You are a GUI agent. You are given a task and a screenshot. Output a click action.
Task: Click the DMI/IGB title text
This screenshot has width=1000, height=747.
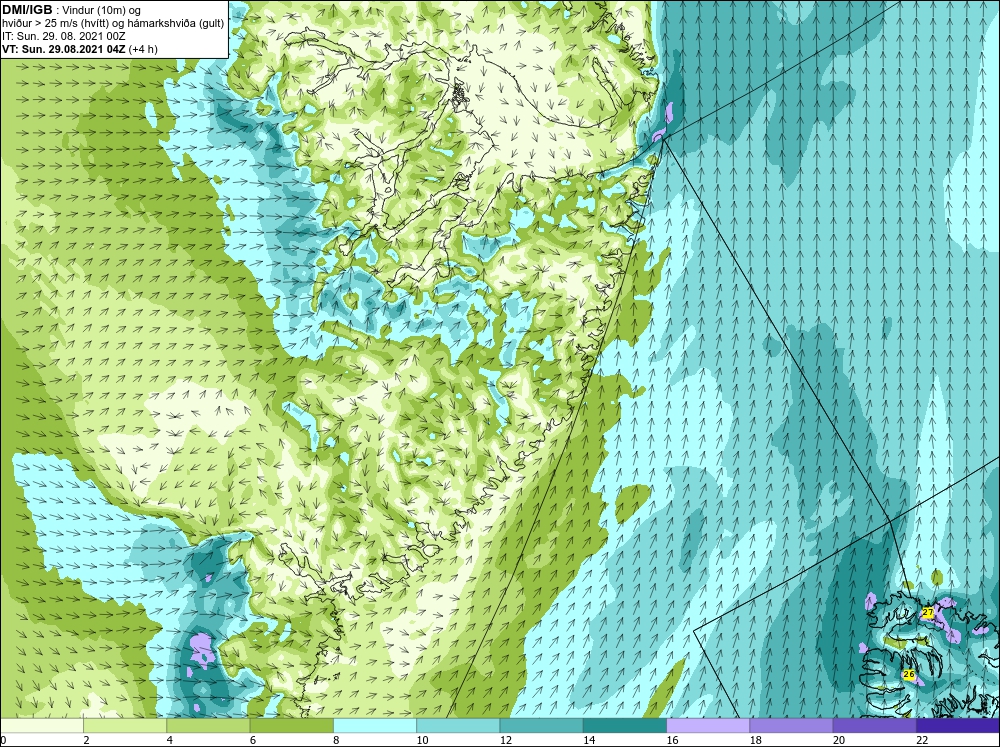click(27, 10)
